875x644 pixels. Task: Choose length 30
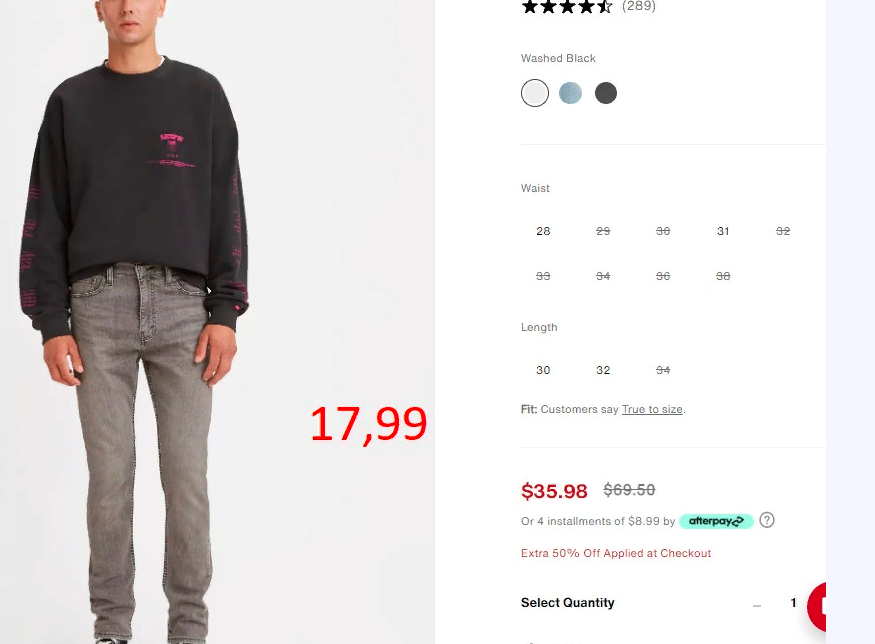pyautogui.click(x=543, y=370)
